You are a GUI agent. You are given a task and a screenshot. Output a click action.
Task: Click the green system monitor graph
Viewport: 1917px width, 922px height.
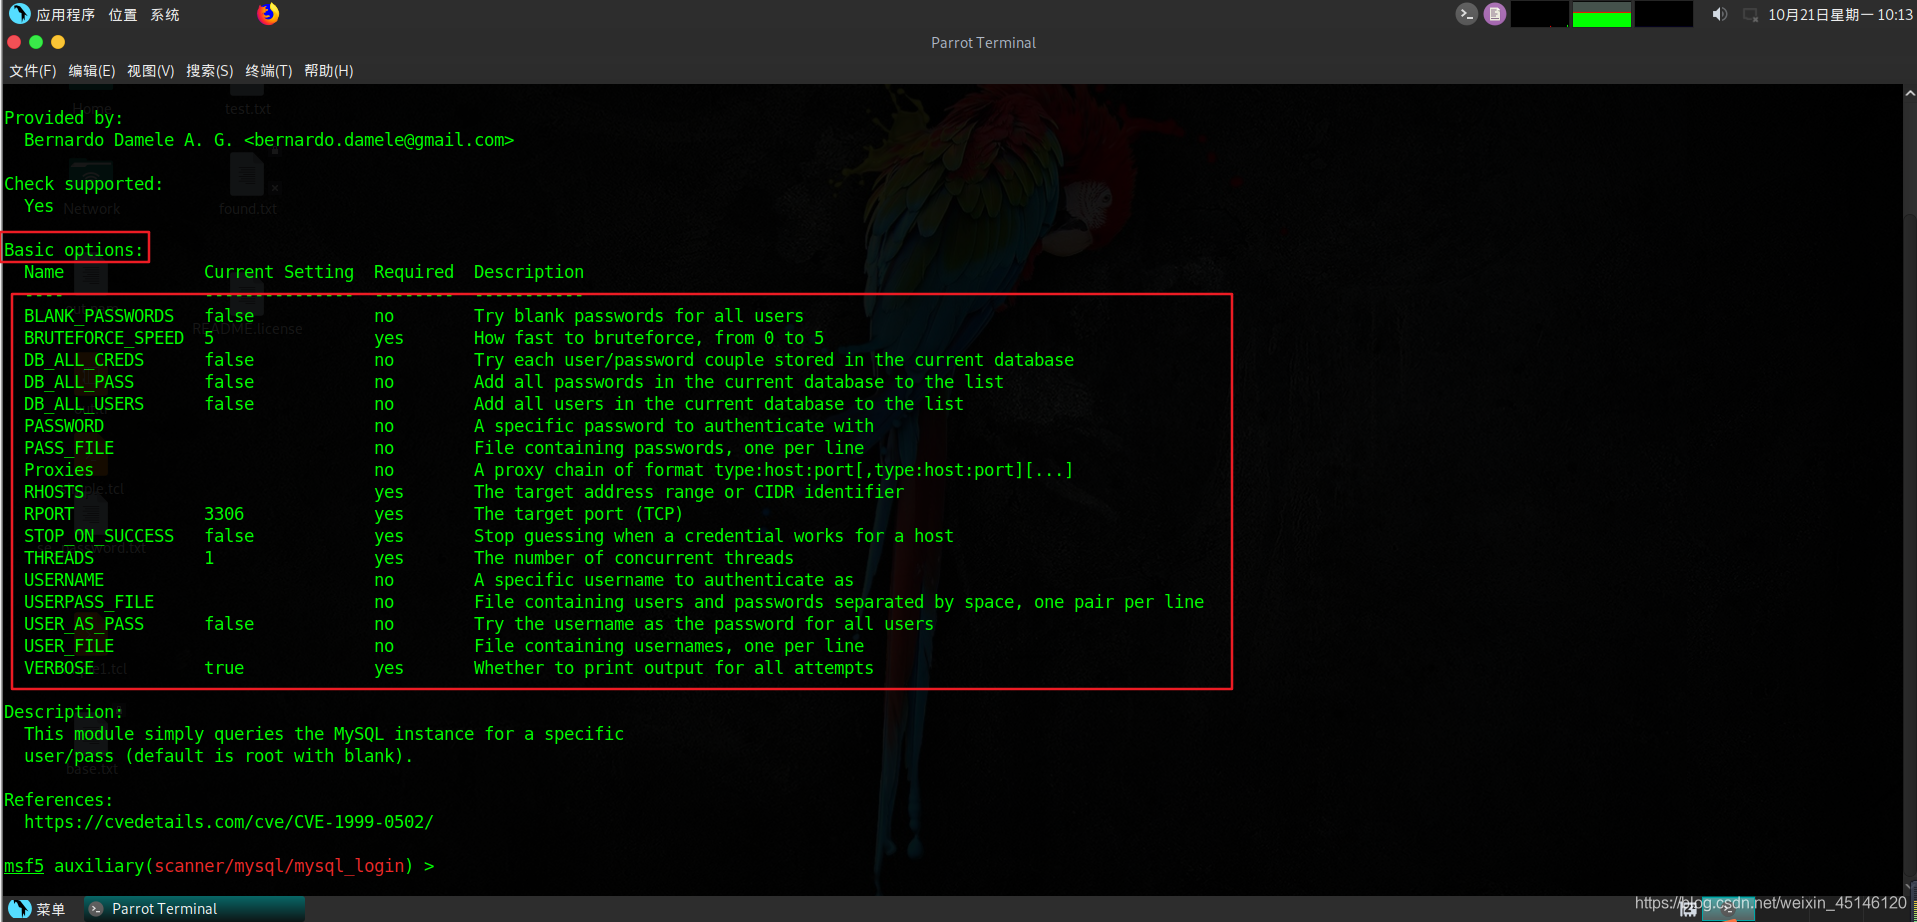click(x=1602, y=14)
